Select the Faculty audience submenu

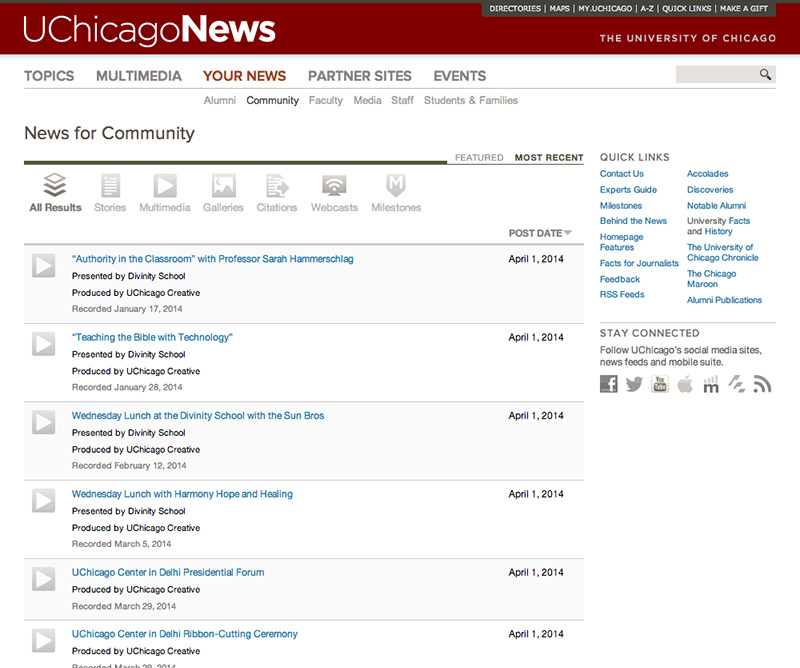click(x=326, y=101)
